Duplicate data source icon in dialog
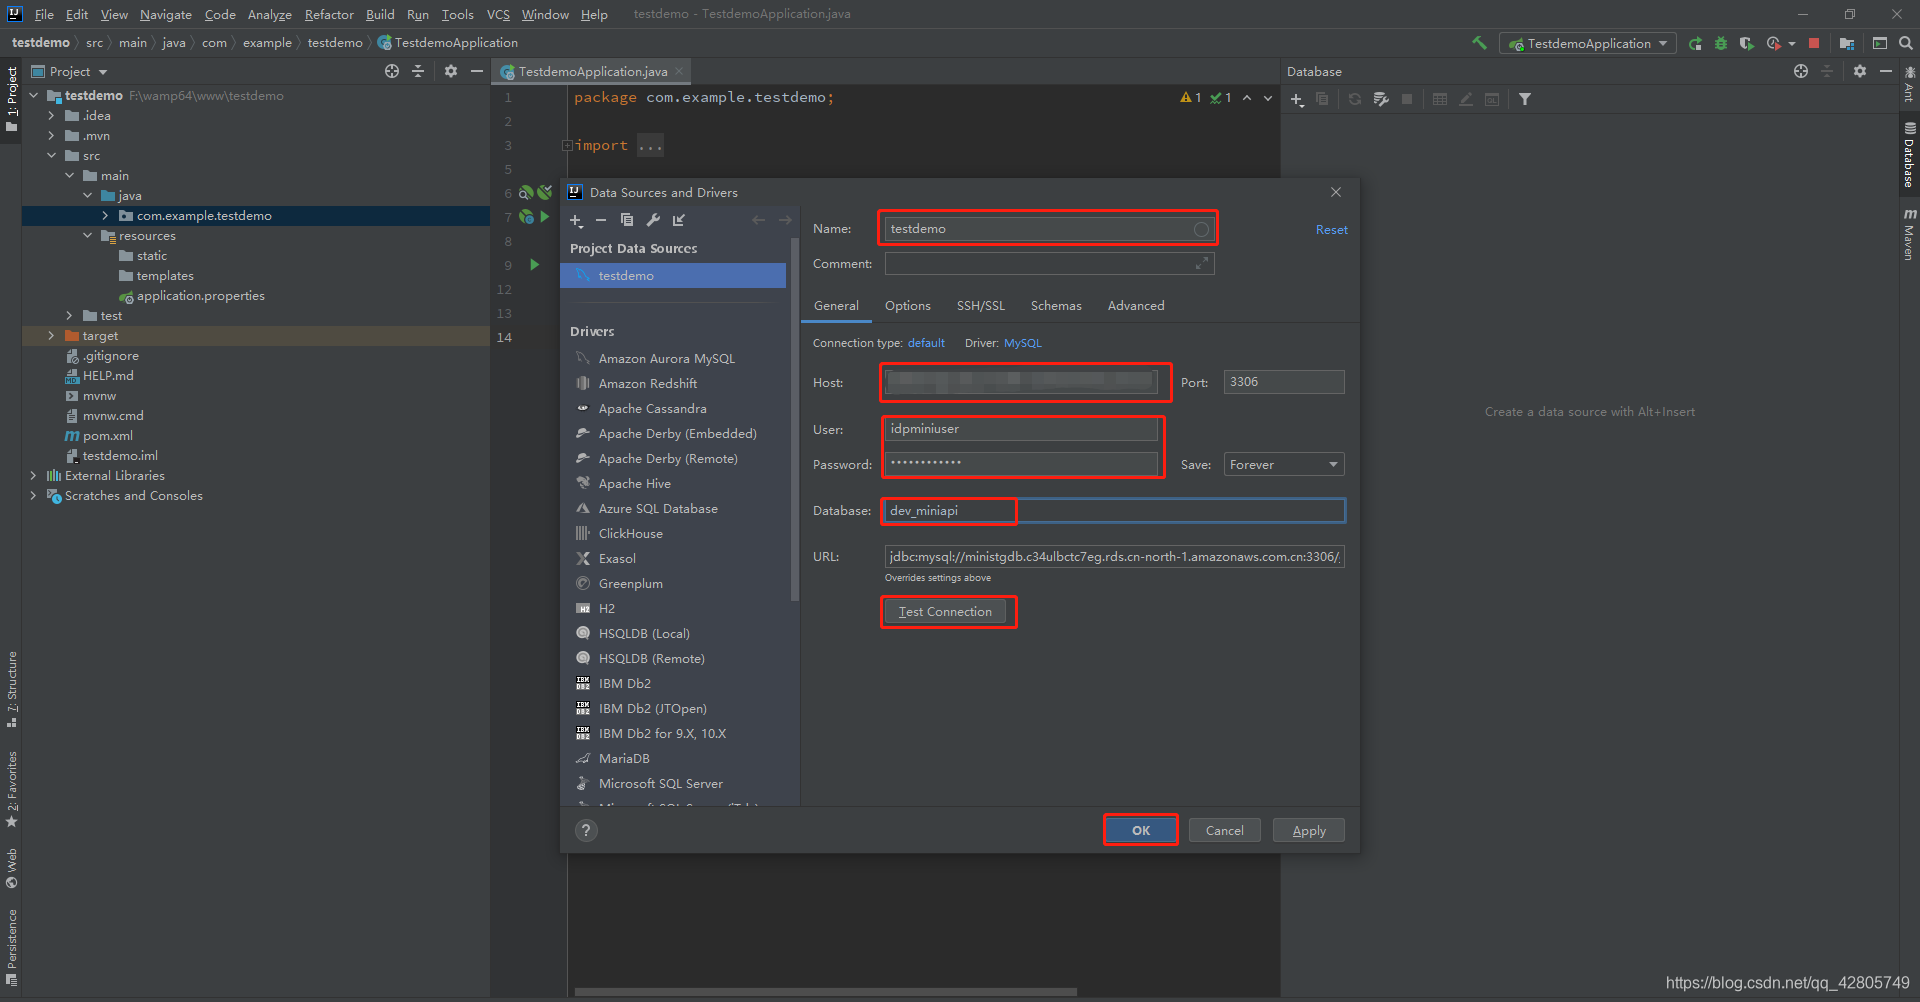 627,220
